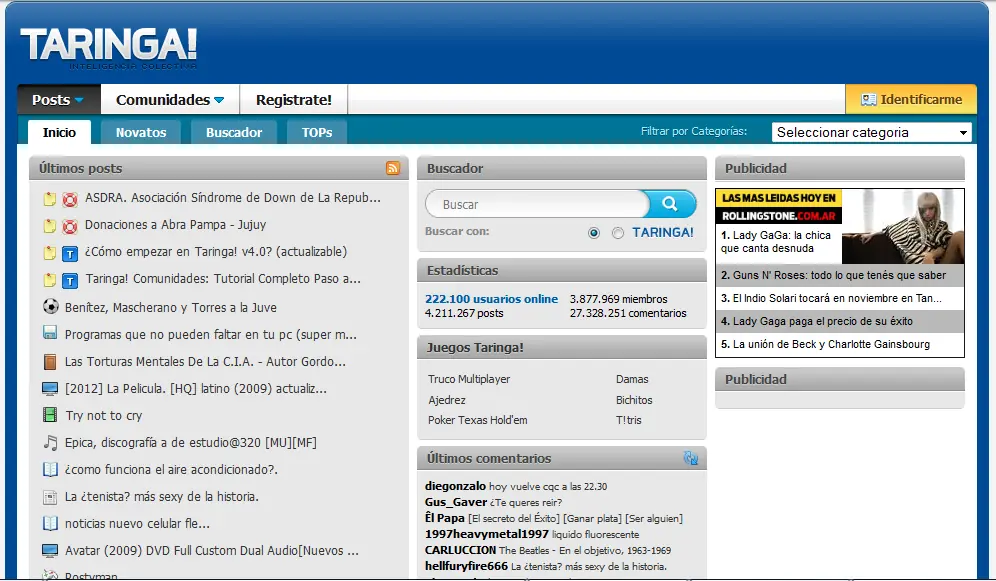Expand the Comunidades menu arrow
Screen dimensions: 996x581
point(219,100)
